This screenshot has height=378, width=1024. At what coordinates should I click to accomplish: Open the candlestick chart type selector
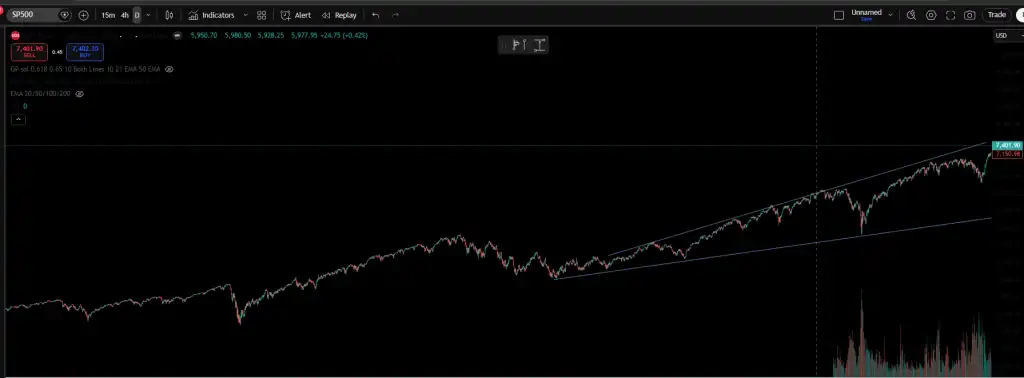click(170, 15)
